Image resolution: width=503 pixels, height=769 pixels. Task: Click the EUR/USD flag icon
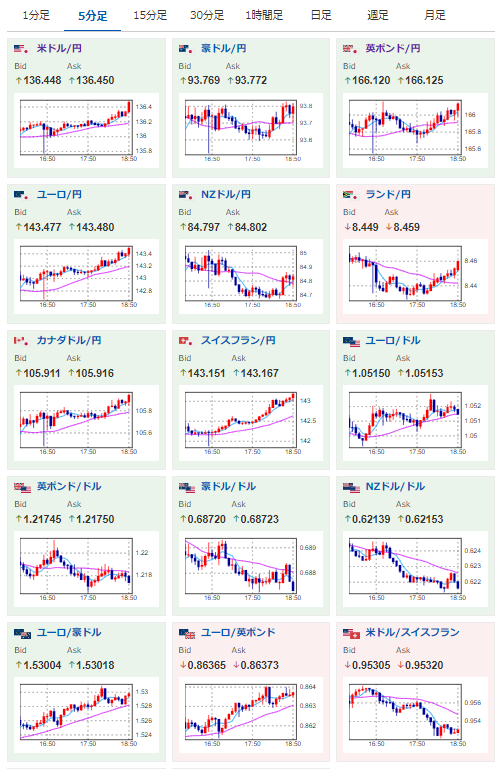(x=352, y=341)
